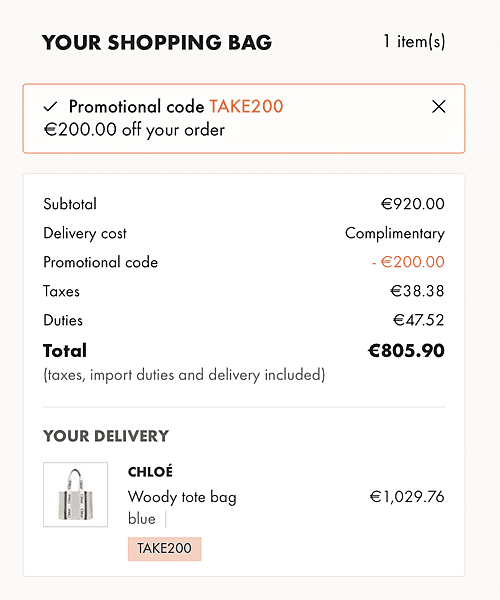Select the CHLOÉ brand name

coord(150,472)
